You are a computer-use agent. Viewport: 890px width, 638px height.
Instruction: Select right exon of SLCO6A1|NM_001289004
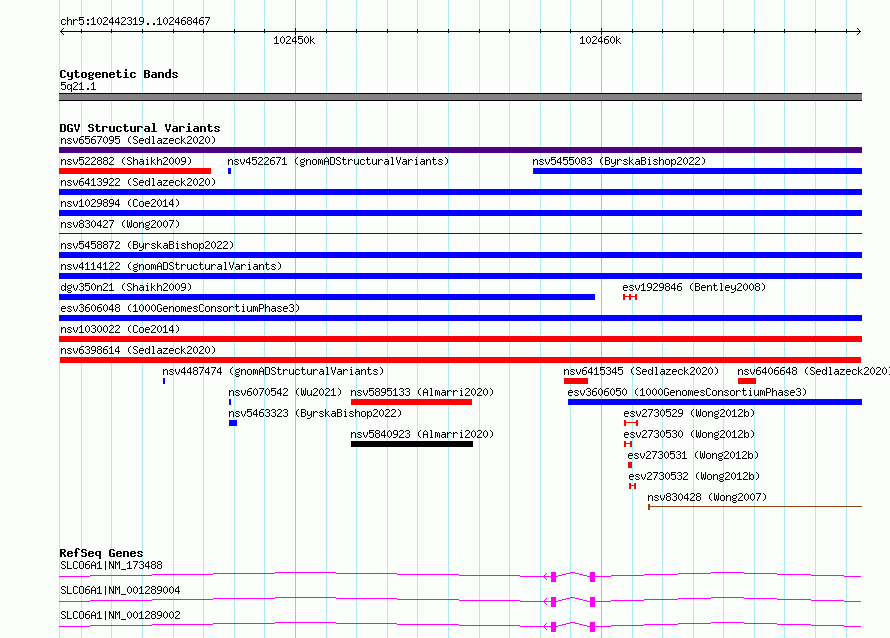coord(593,602)
